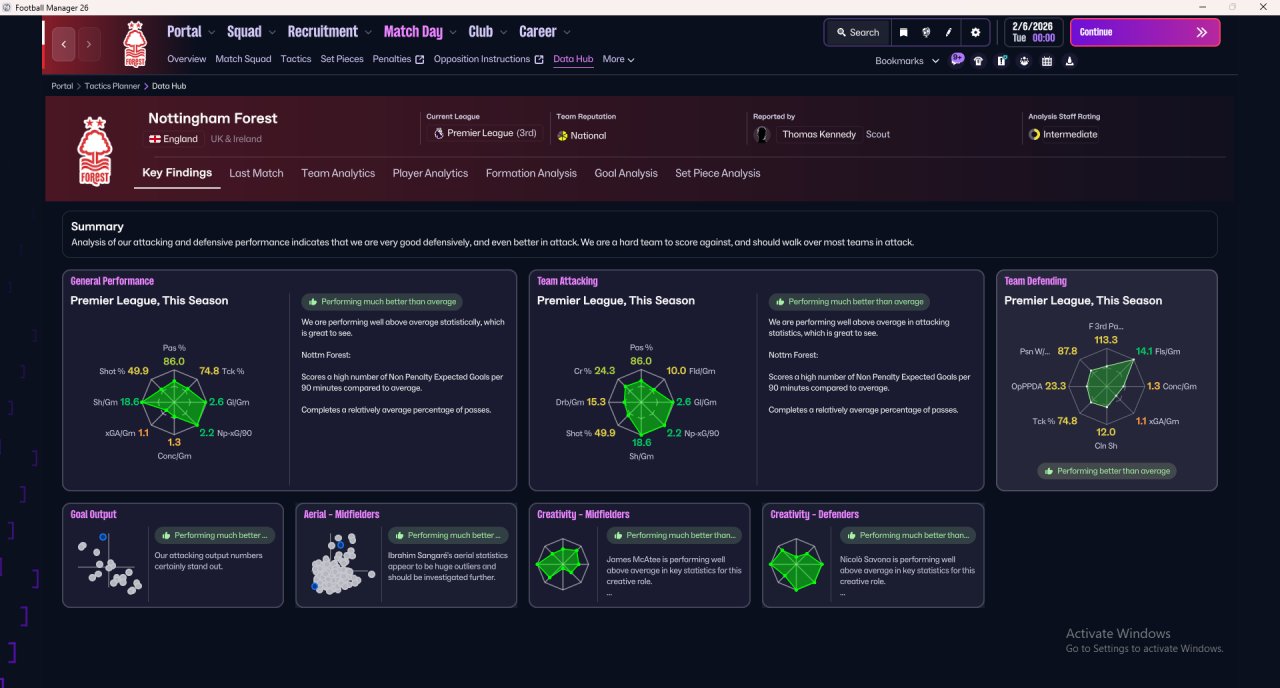Click Team Defending 'Performing better than average' badge

(1106, 471)
